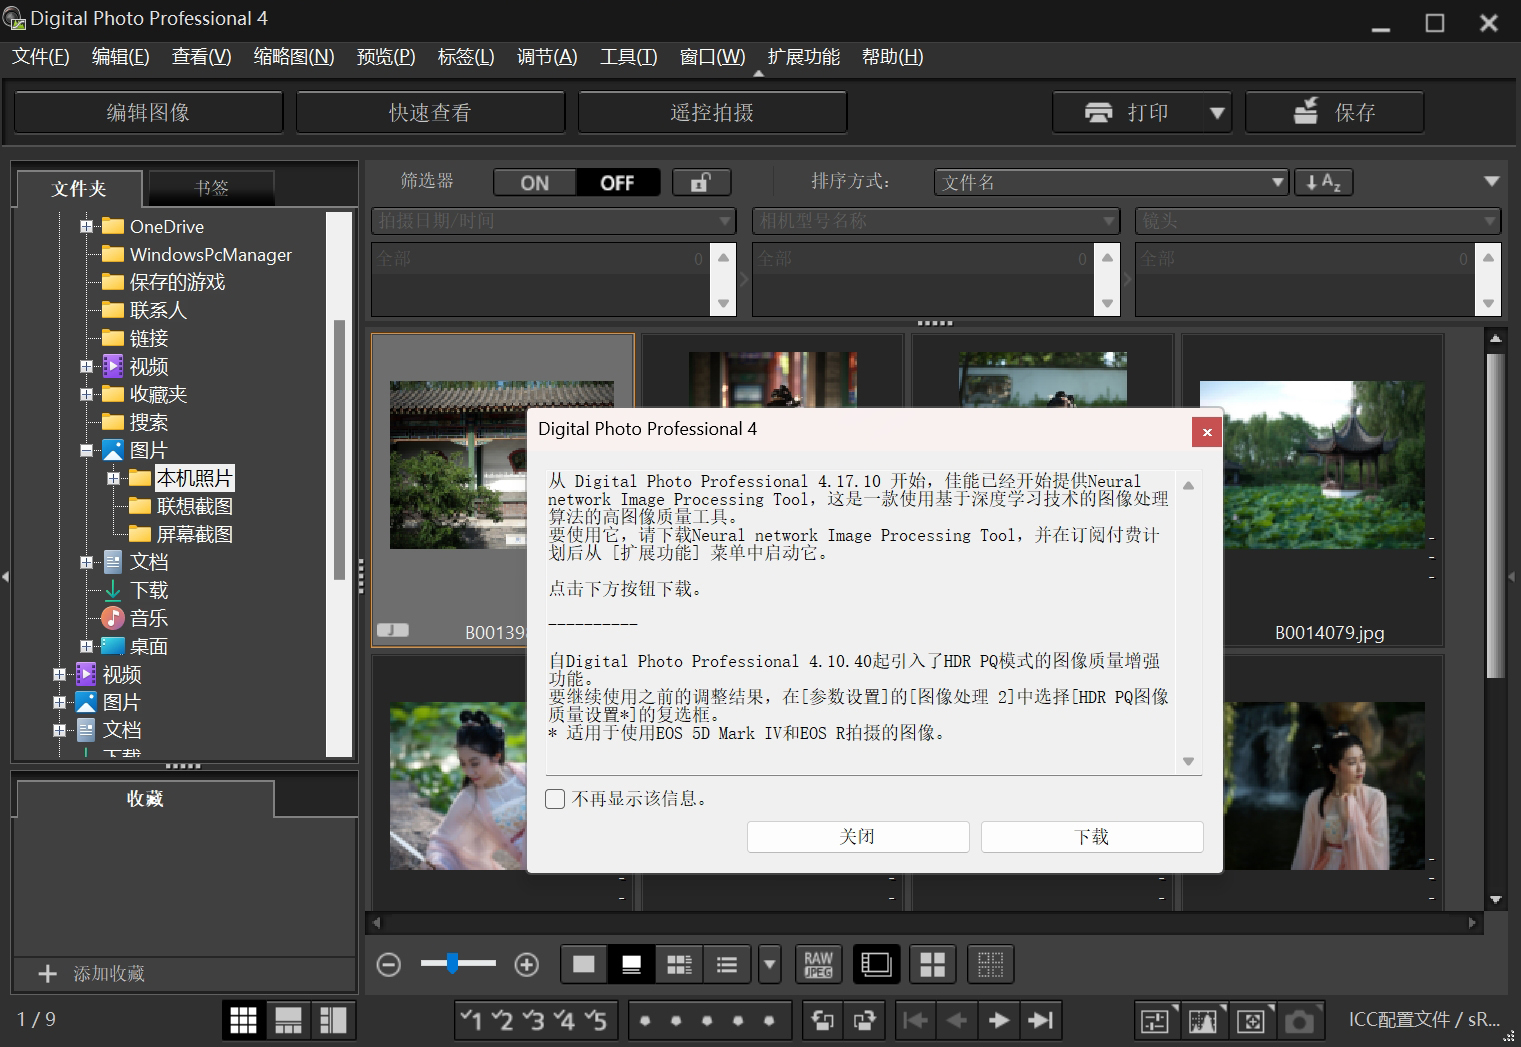Click the RAW JPEG grouping icon
The image size is (1521, 1047).
[818, 964]
